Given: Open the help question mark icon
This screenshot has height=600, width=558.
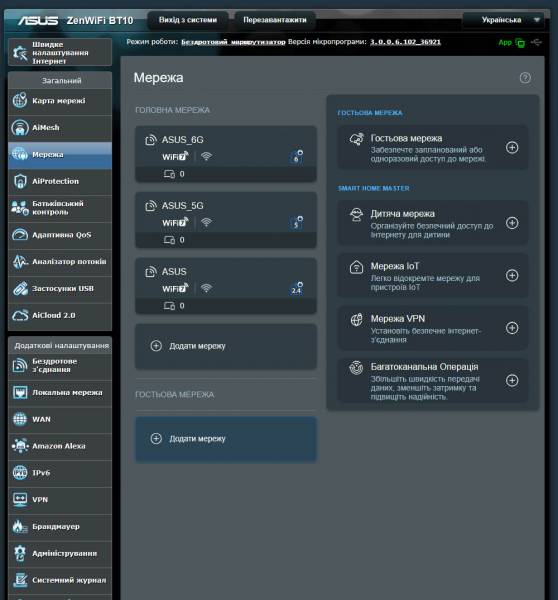Looking at the screenshot, I should (x=525, y=78).
